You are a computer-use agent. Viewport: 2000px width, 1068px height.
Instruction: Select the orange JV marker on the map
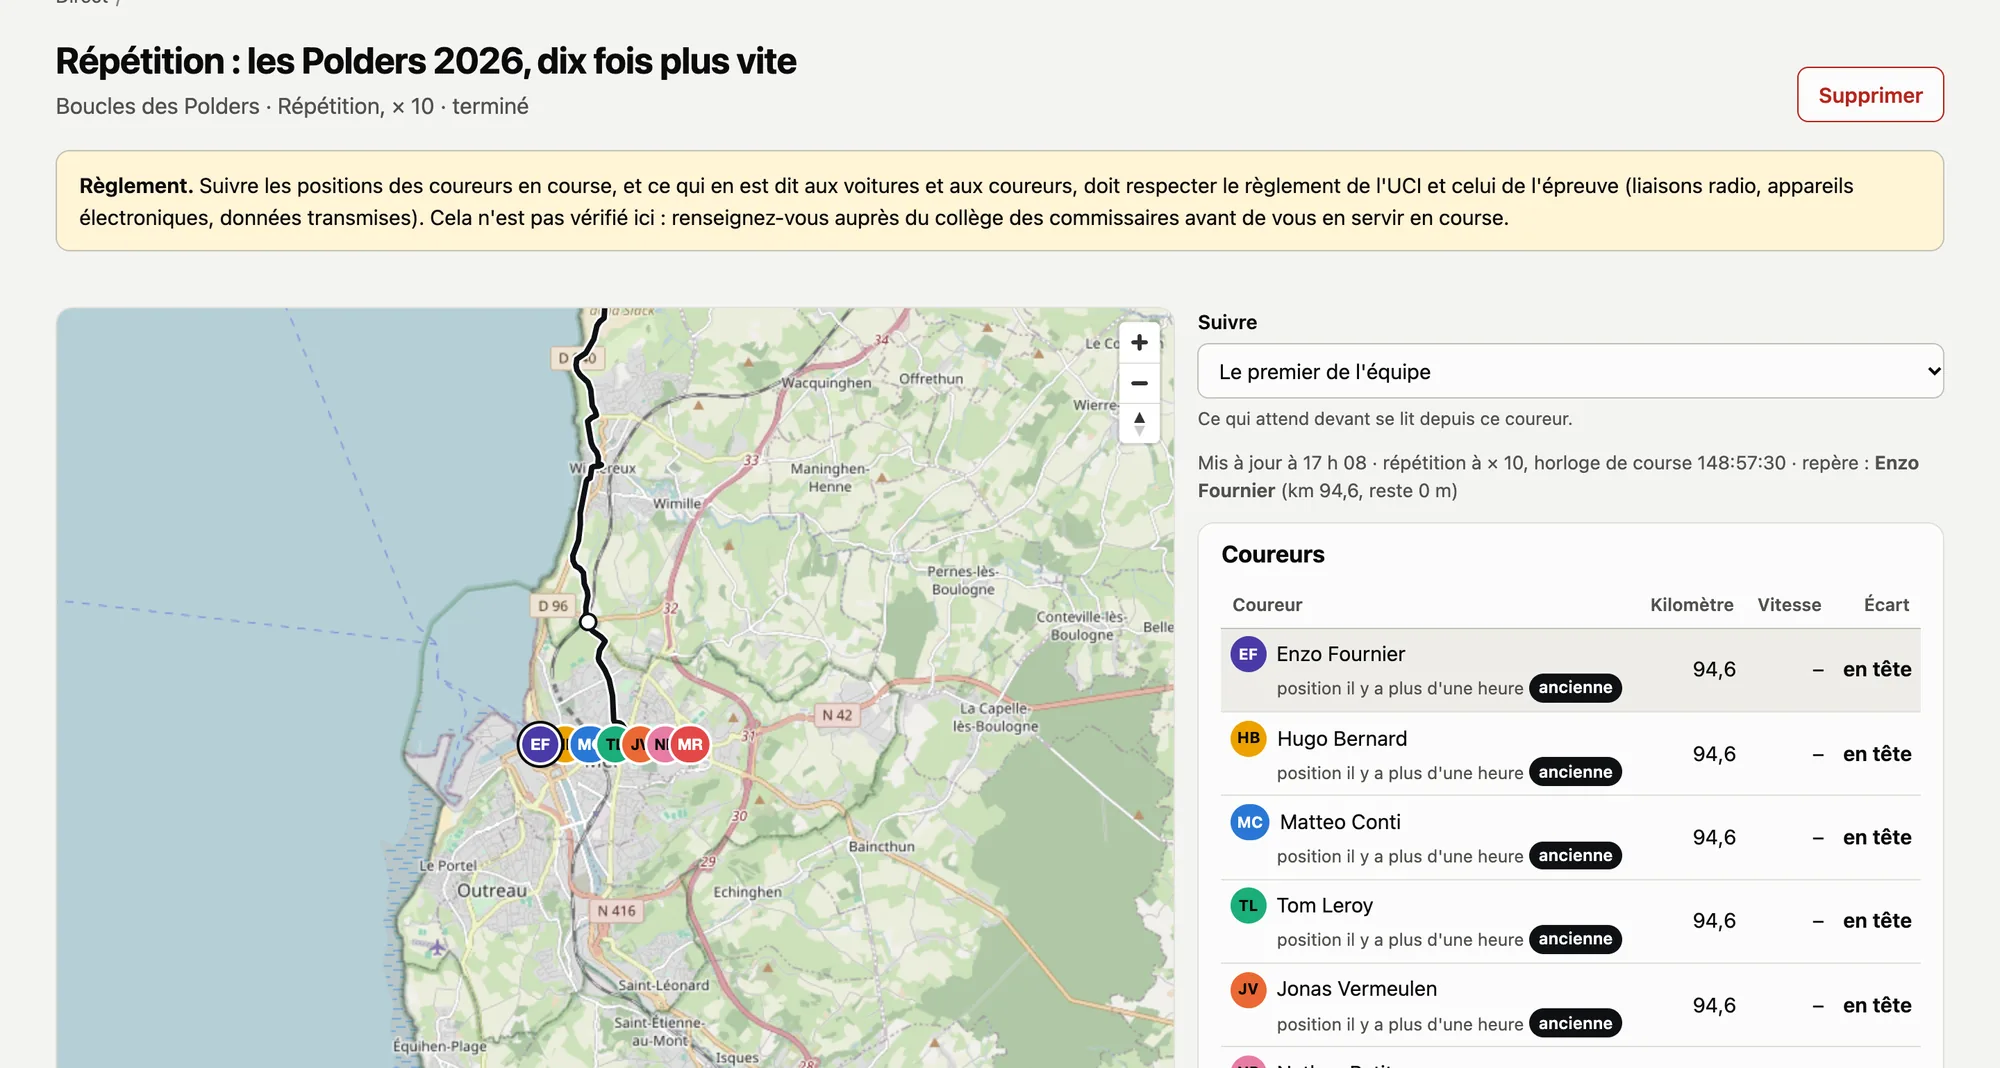(x=636, y=744)
